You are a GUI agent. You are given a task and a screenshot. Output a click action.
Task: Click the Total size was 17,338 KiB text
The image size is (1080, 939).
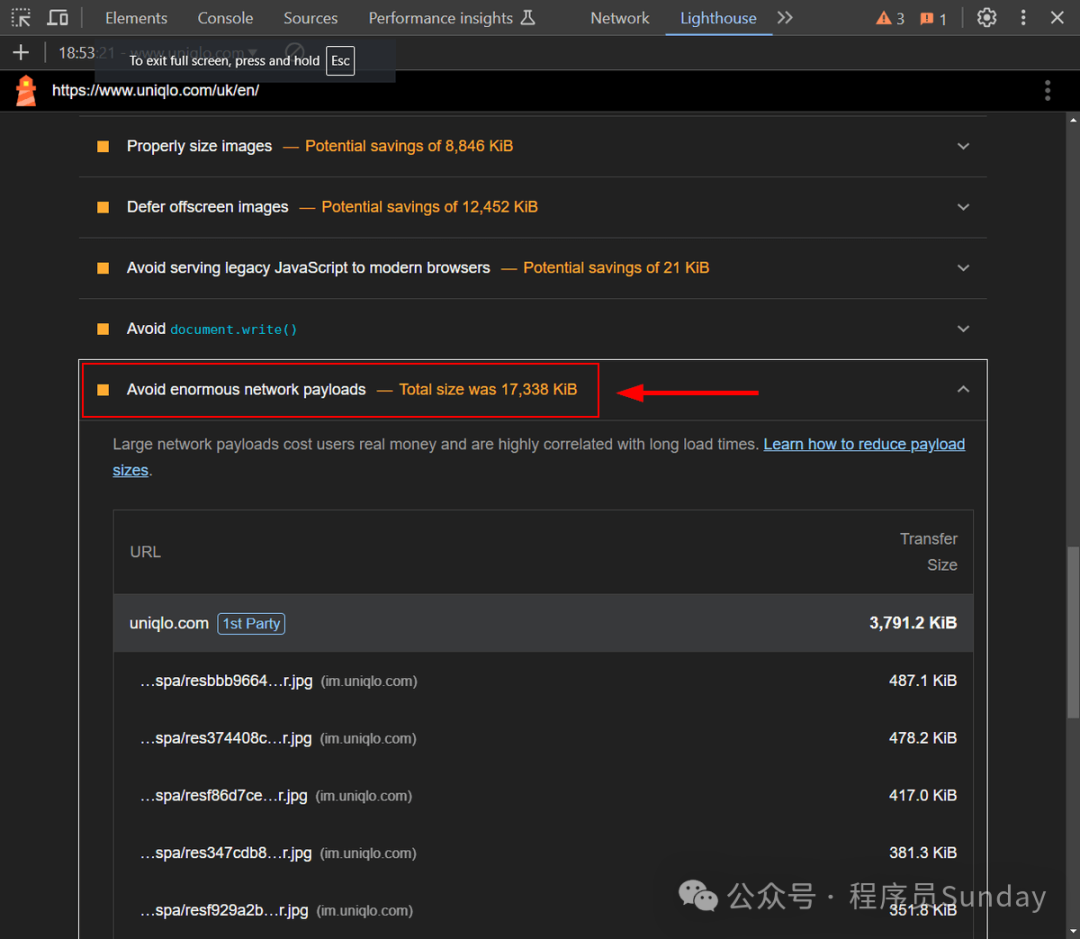pyautogui.click(x=488, y=389)
